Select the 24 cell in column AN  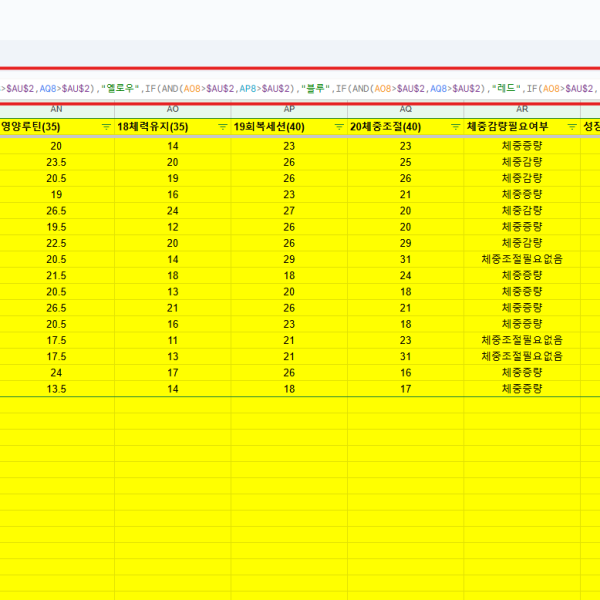57,373
